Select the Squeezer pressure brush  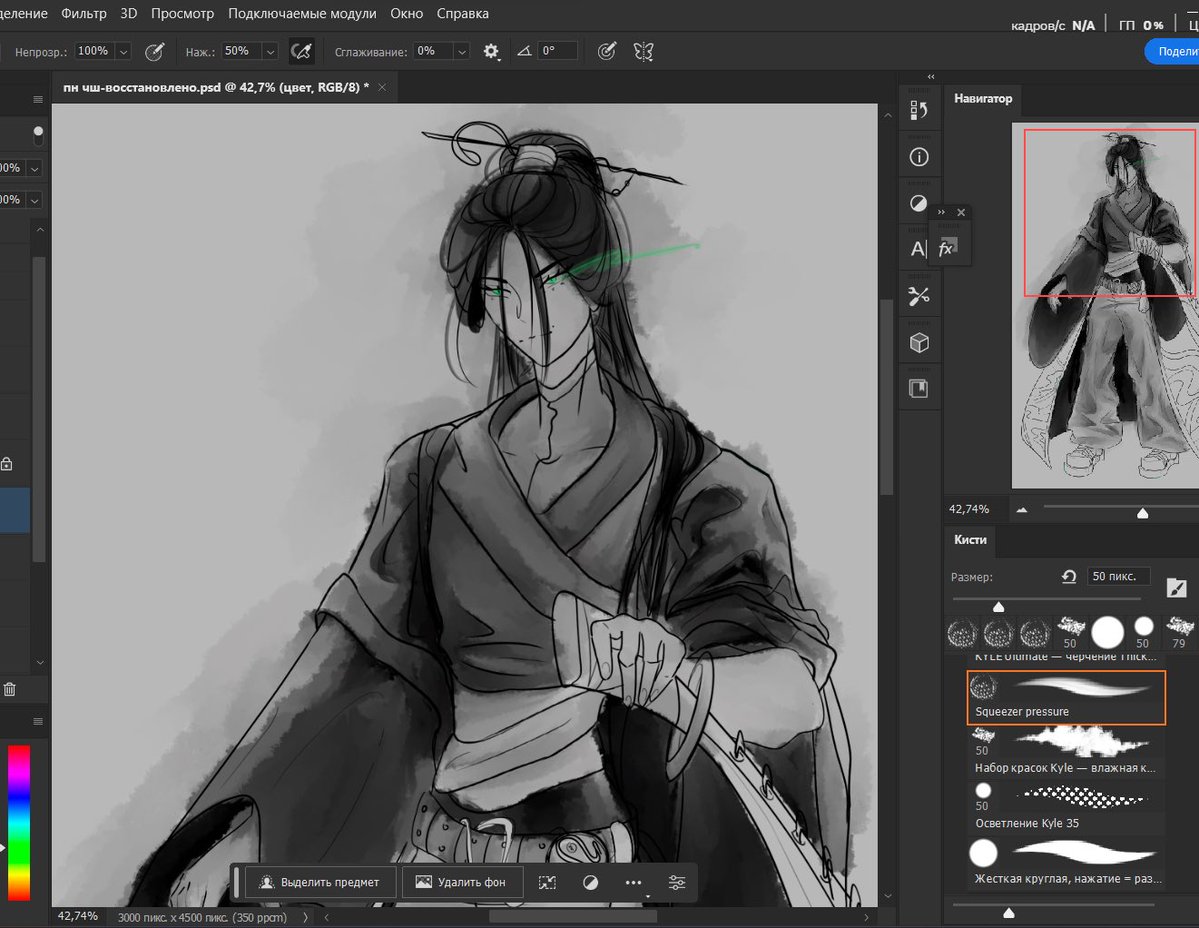(1066, 697)
